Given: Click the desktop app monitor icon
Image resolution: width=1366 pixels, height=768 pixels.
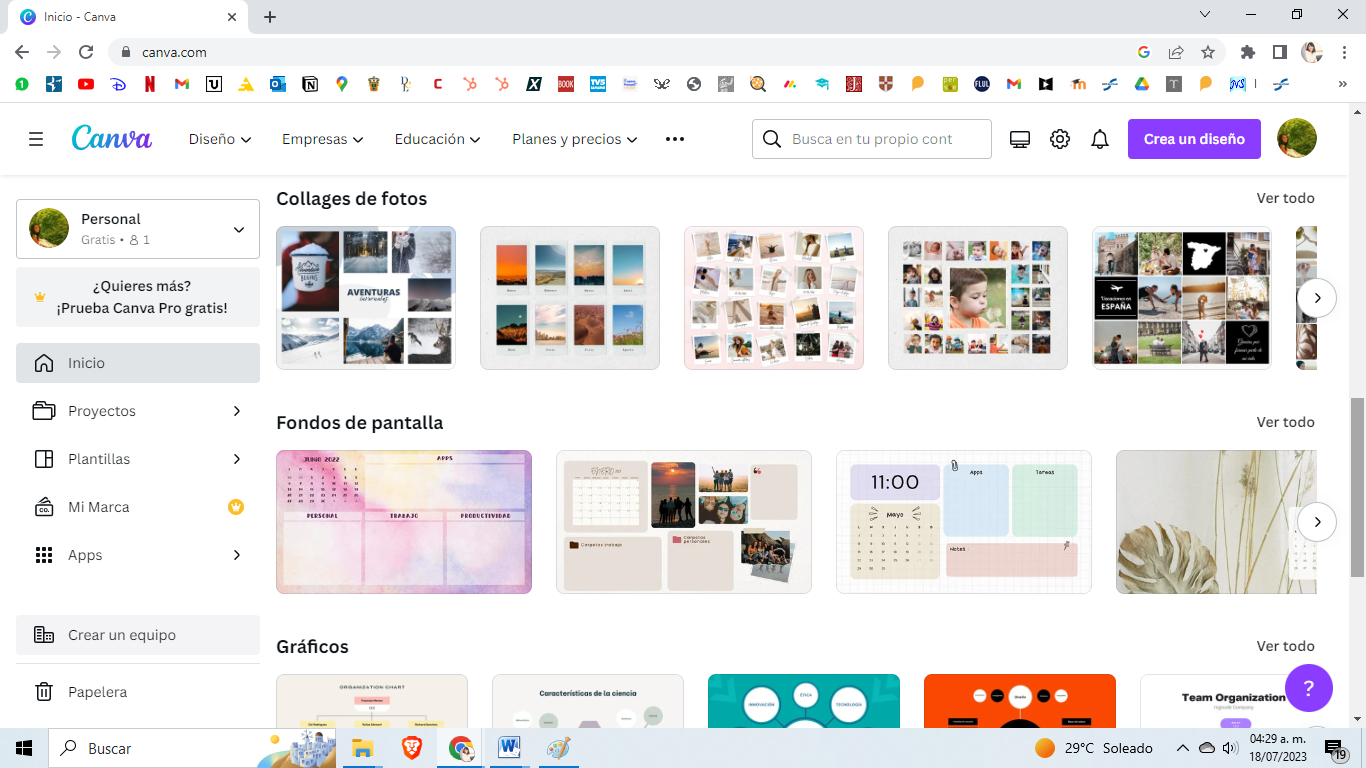Looking at the screenshot, I should pos(1020,139).
